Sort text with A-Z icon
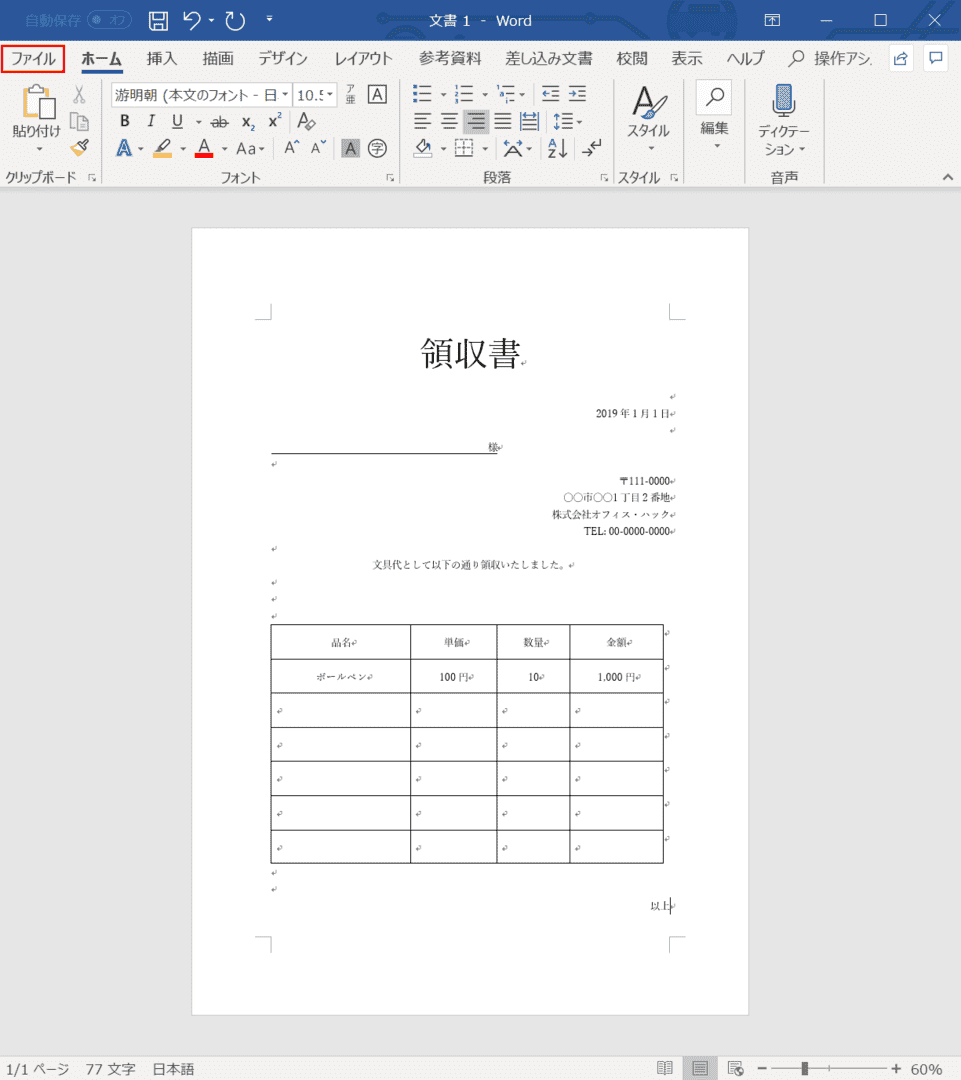The width and height of the screenshot is (961, 1080). coord(557,148)
